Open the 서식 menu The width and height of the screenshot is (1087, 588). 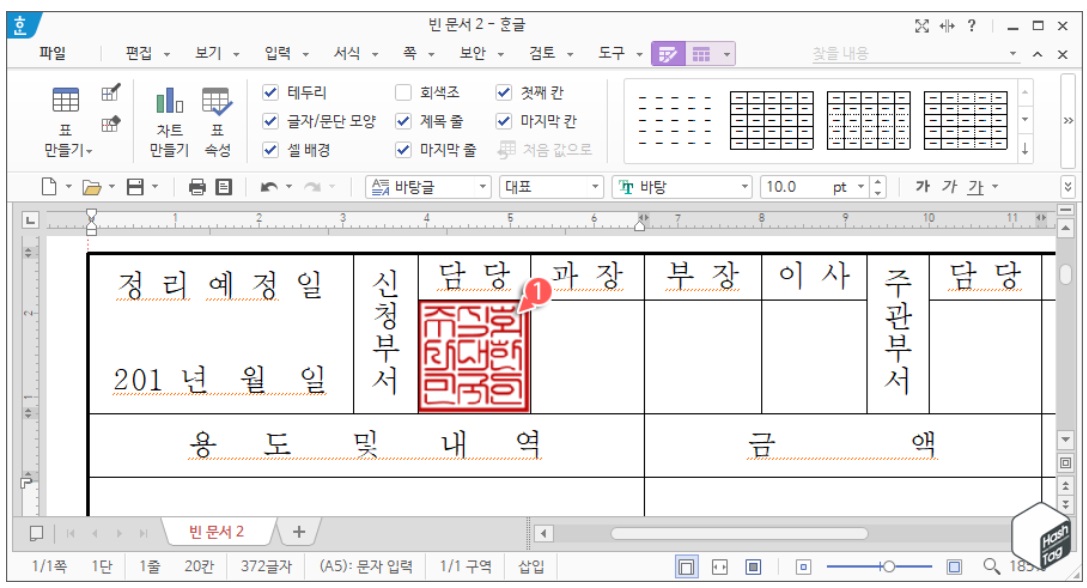tap(347, 53)
